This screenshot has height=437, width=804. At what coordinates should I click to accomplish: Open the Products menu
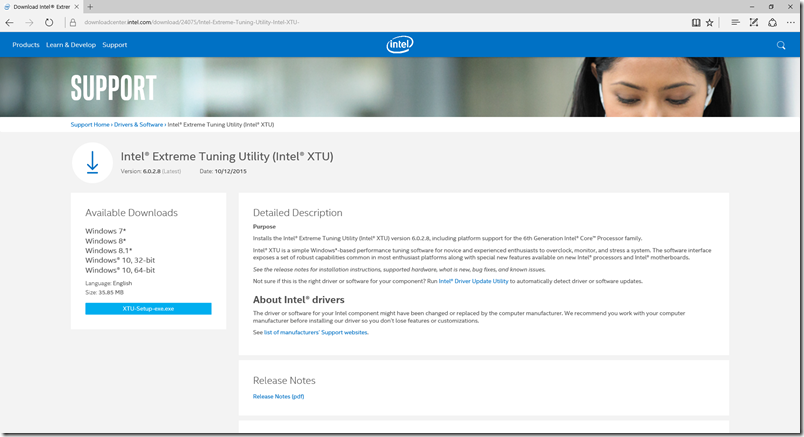click(26, 45)
